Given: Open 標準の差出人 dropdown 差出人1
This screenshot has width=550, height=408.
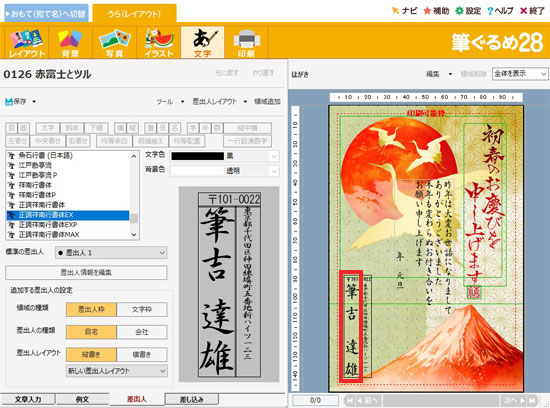Looking at the screenshot, I should click(111, 253).
